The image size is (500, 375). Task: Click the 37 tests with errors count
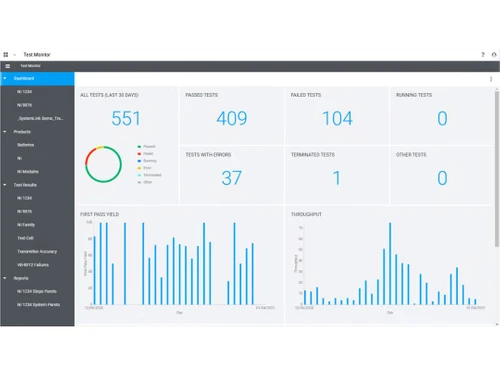pyautogui.click(x=231, y=178)
